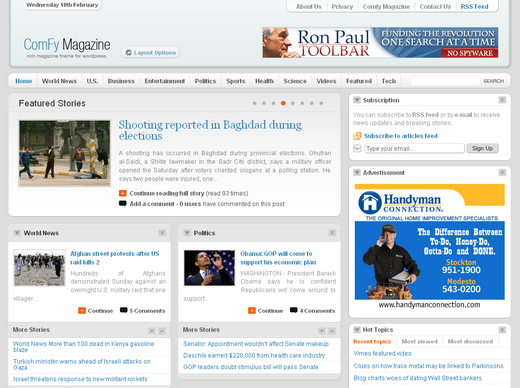Collapse the Hot Topics widget arrow
The image size is (520, 388).
[357, 330]
